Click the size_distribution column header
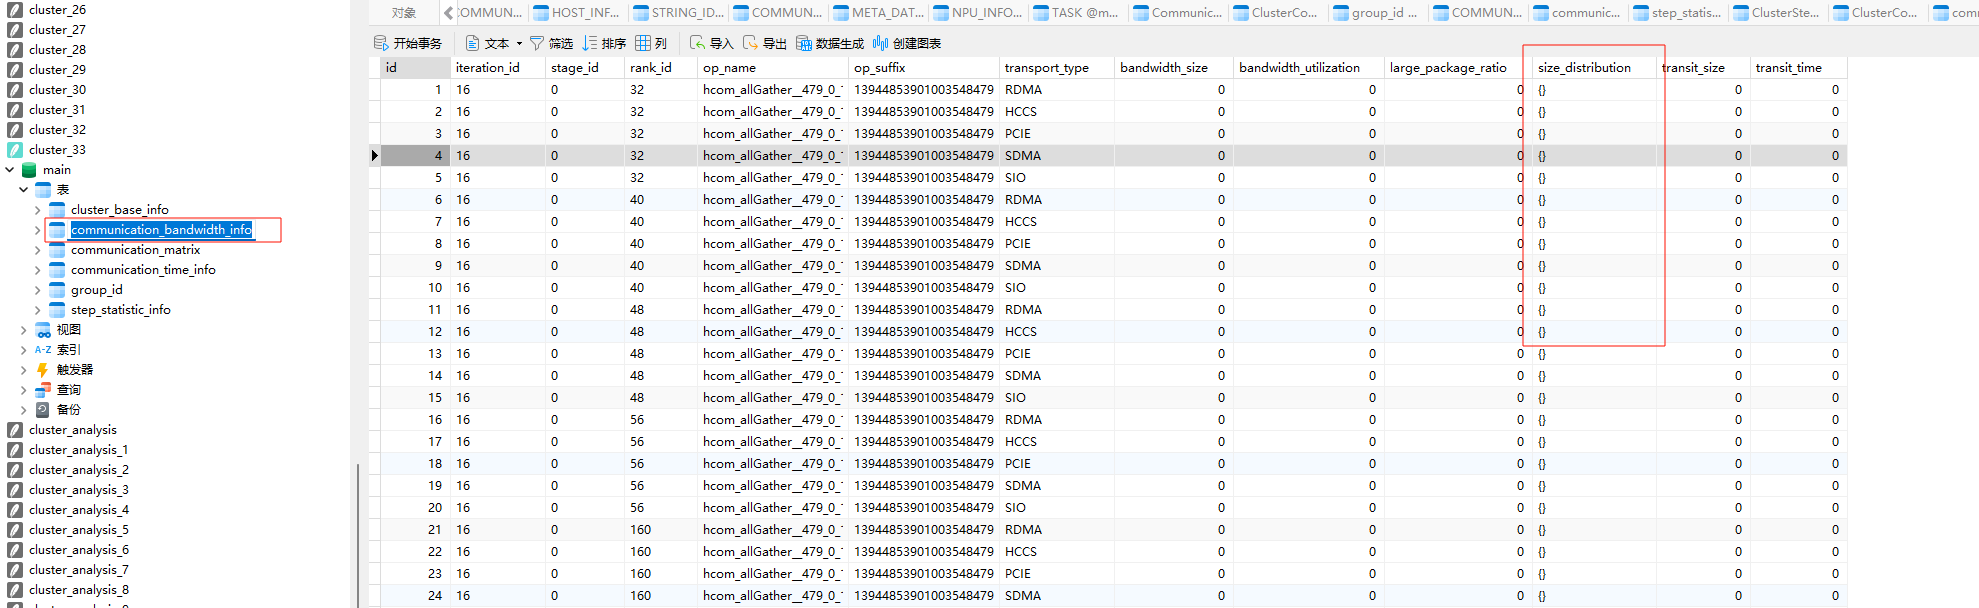 click(1593, 68)
